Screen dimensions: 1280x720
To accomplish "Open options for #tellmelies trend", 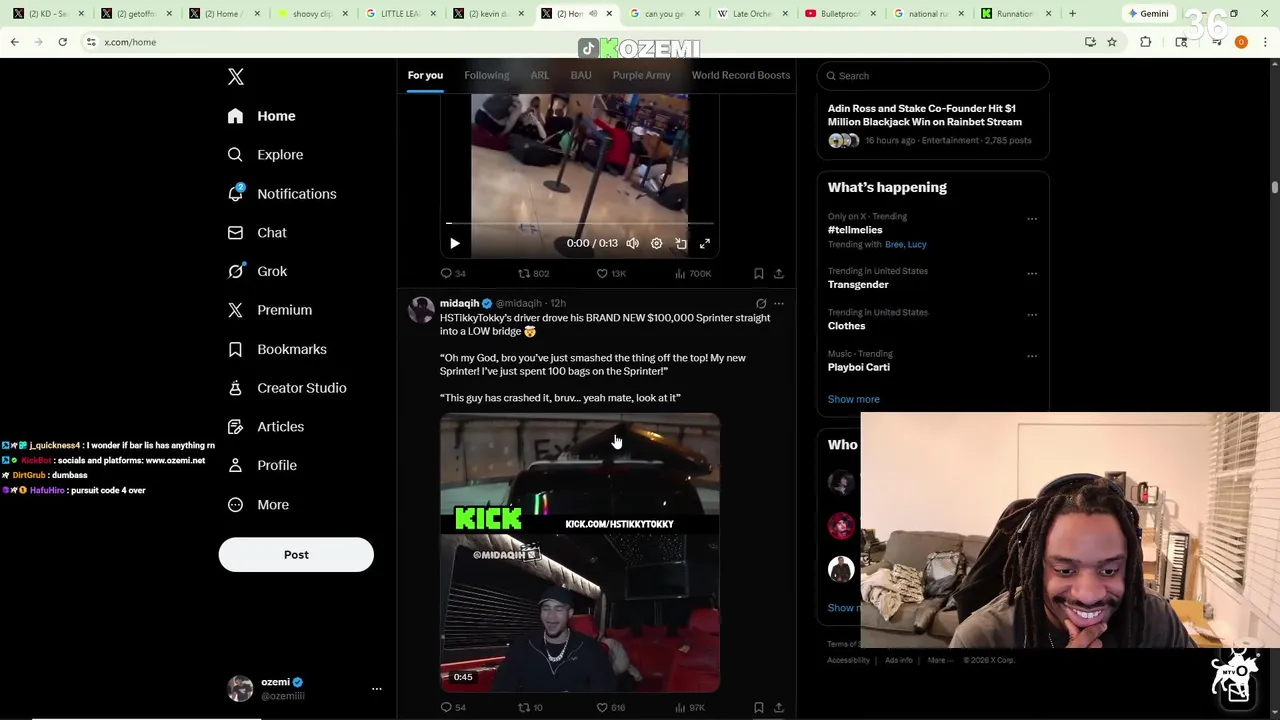I will [1032, 219].
